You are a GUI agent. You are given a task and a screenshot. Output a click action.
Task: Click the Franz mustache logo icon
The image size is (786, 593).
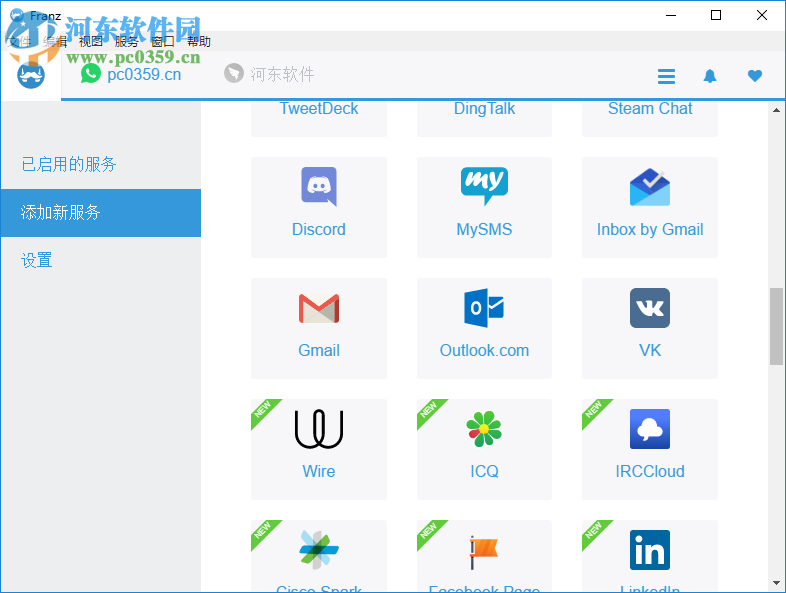point(31,76)
